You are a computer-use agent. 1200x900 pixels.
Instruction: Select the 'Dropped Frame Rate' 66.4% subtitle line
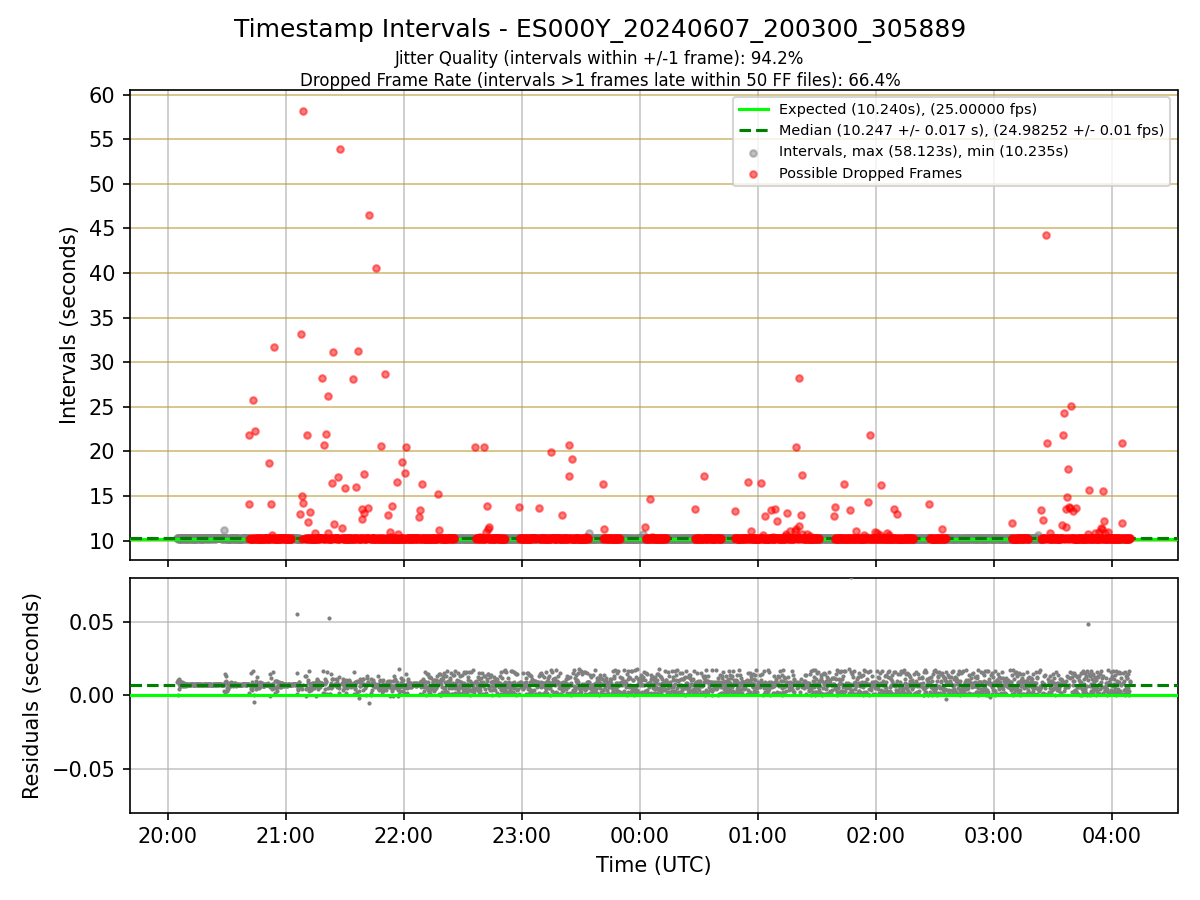600,79
